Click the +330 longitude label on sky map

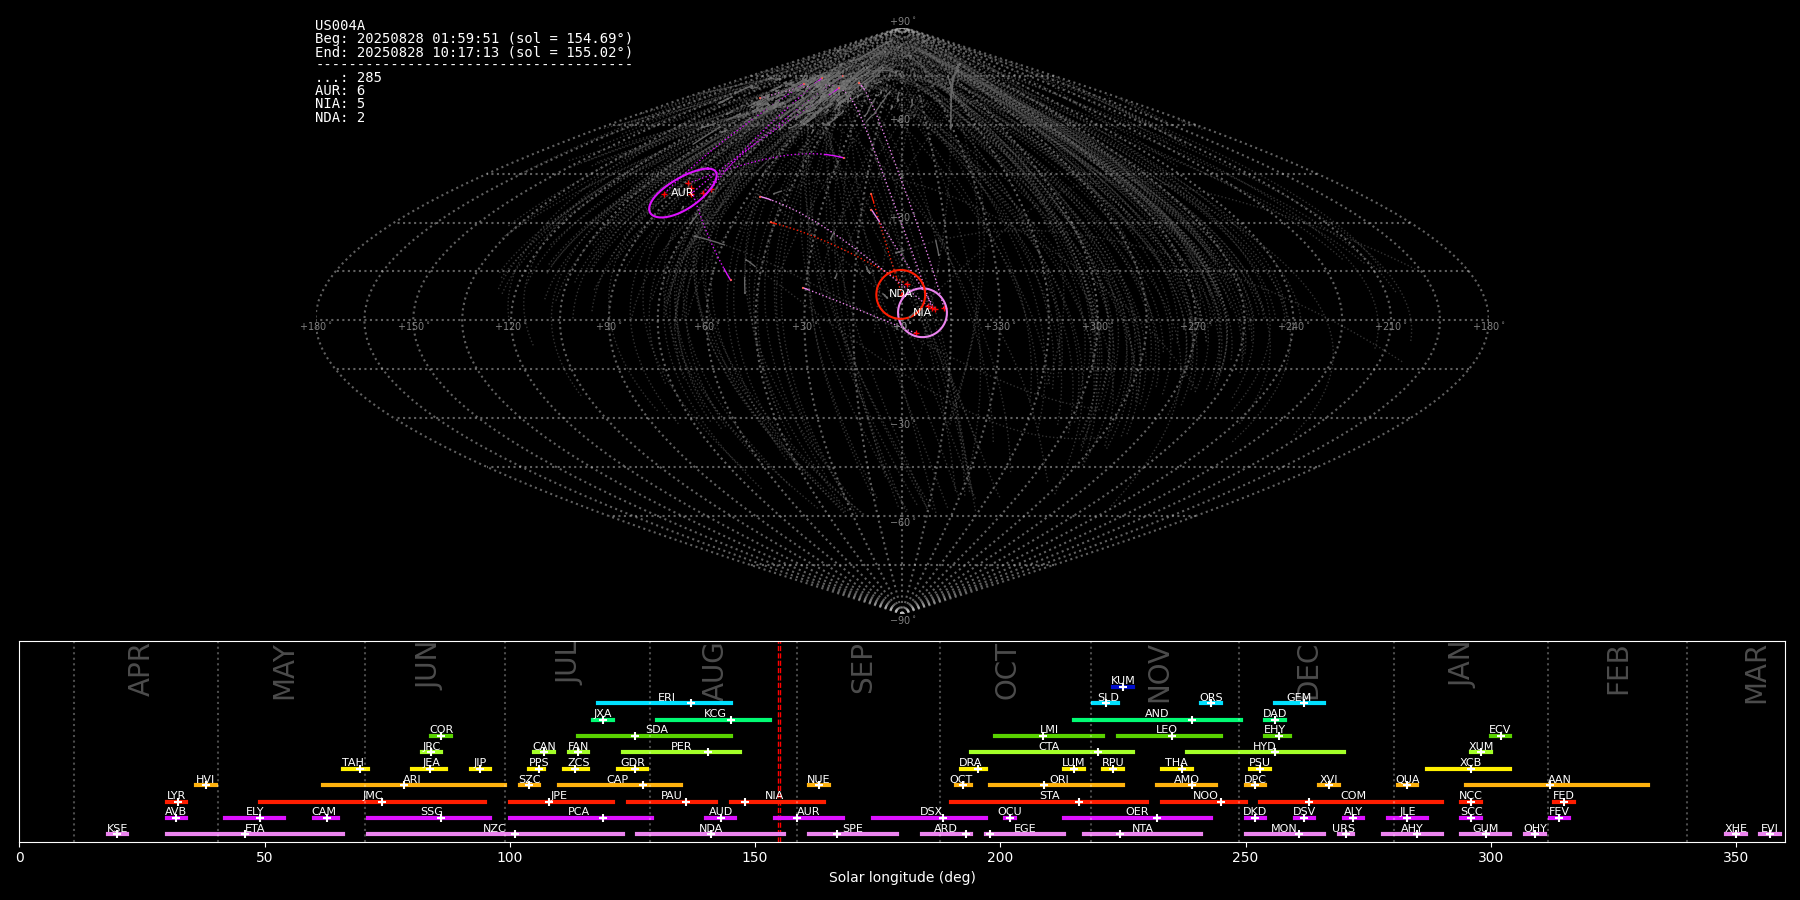pyautogui.click(x=997, y=327)
